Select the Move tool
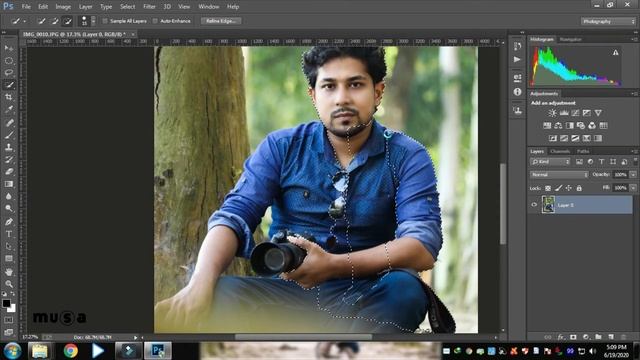The height and width of the screenshot is (360, 640). (9, 49)
